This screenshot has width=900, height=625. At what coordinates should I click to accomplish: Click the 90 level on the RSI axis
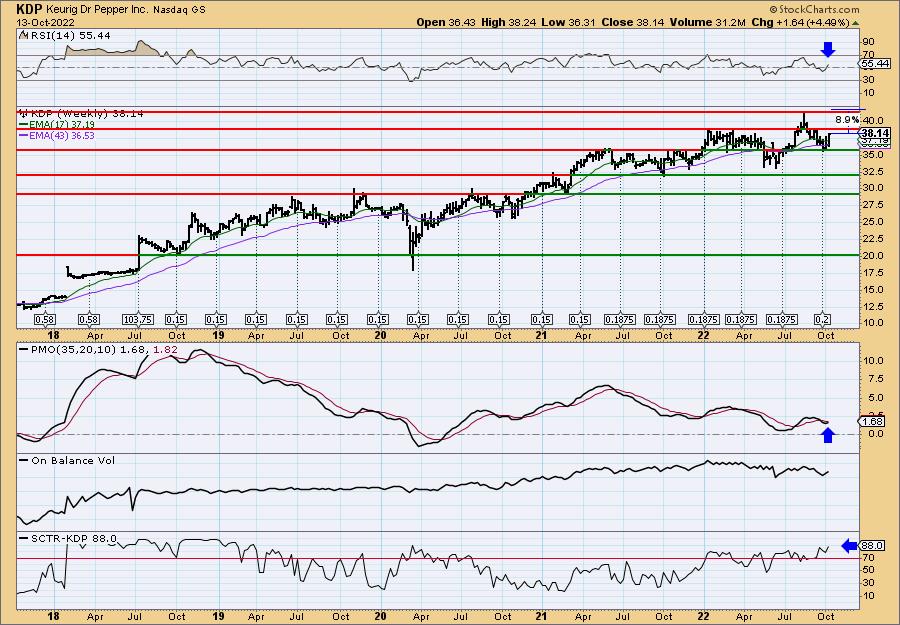pyautogui.click(x=868, y=42)
